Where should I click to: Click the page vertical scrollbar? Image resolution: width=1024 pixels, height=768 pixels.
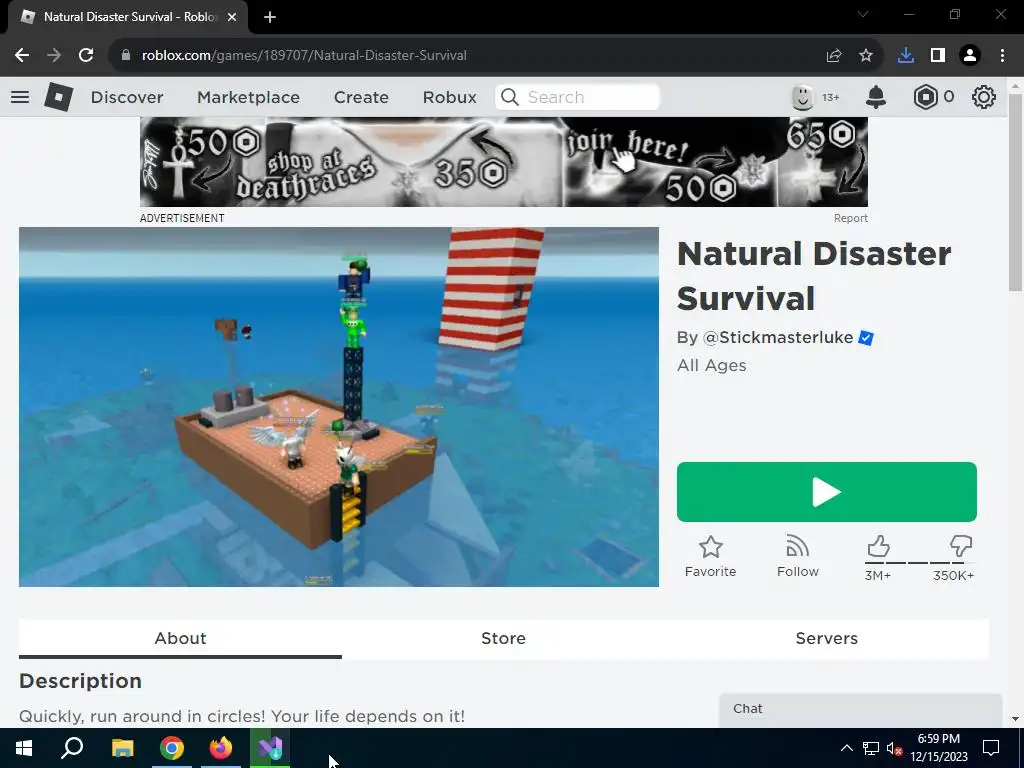[x=1015, y=193]
